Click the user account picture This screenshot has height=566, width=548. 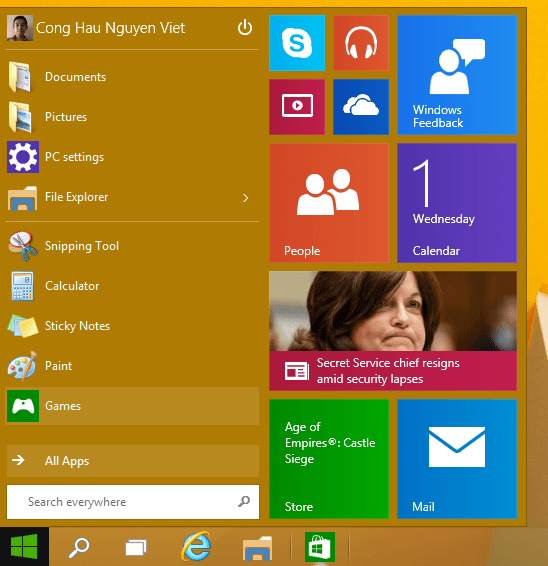tap(20, 28)
